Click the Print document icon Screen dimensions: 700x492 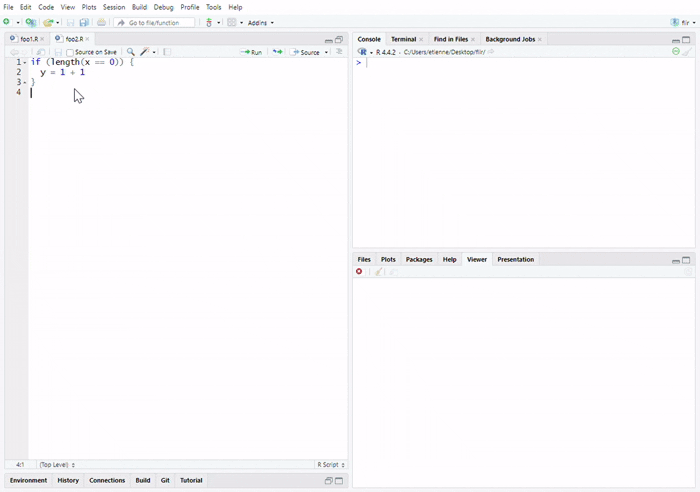101,22
